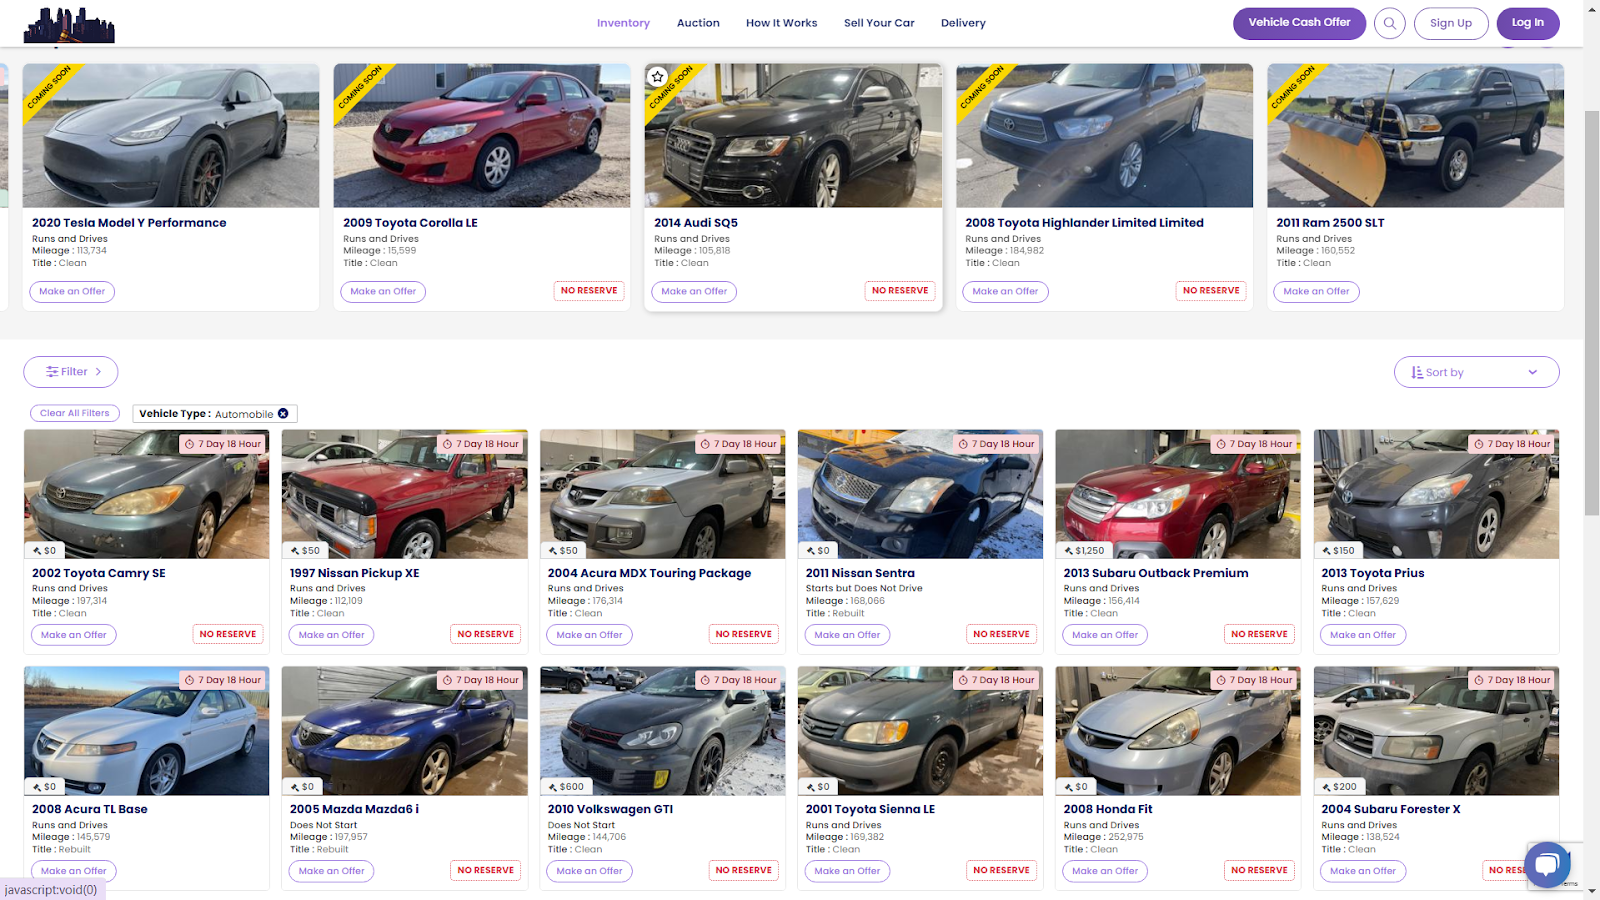Image resolution: width=1600 pixels, height=900 pixels.
Task: Click the Vehicle Cash Offer button
Action: (1298, 23)
